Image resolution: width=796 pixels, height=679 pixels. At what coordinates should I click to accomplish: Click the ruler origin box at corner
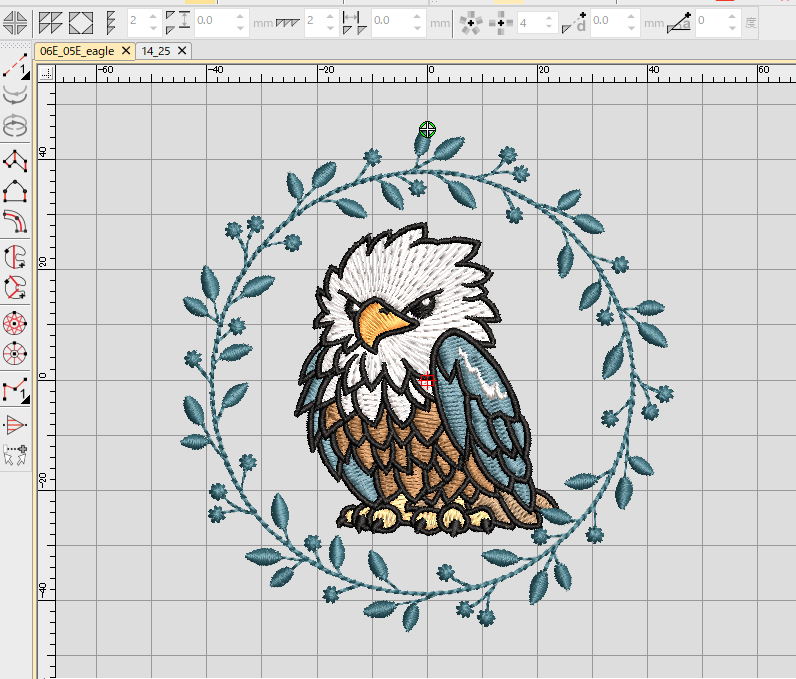tap(46, 71)
